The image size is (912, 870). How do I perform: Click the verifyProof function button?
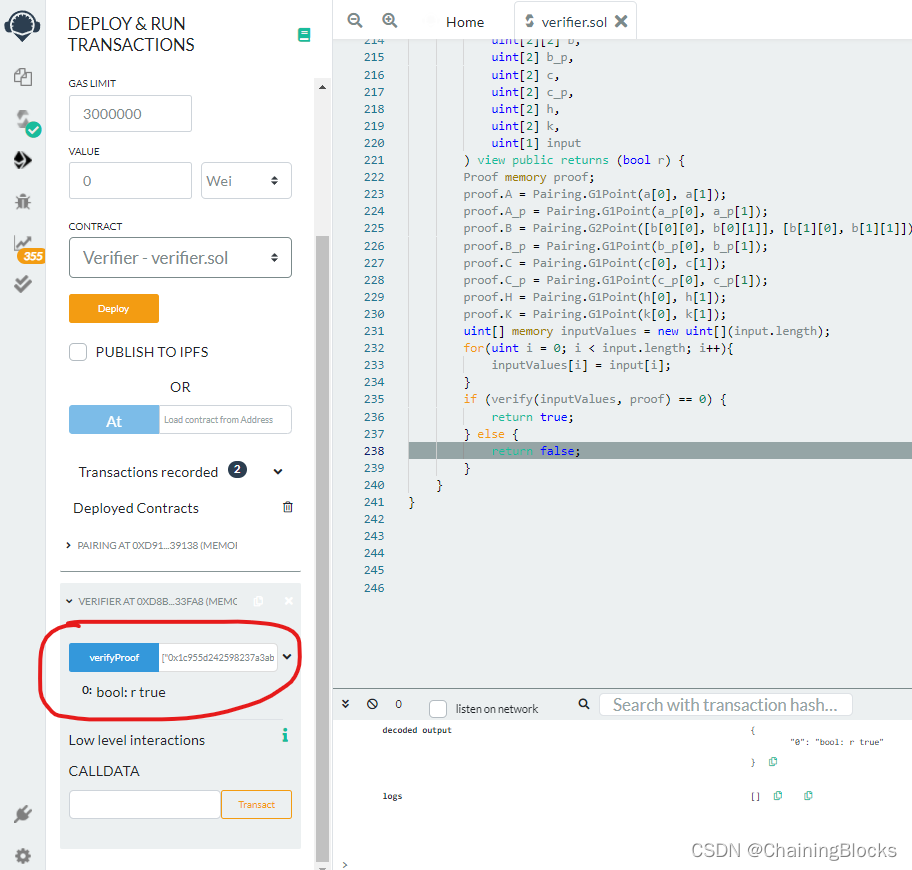(114, 657)
